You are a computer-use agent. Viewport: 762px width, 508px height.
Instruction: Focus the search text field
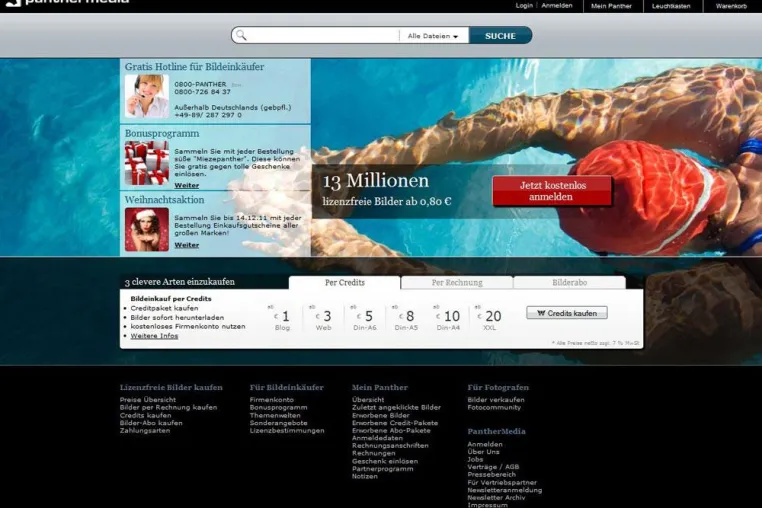pyautogui.click(x=323, y=35)
